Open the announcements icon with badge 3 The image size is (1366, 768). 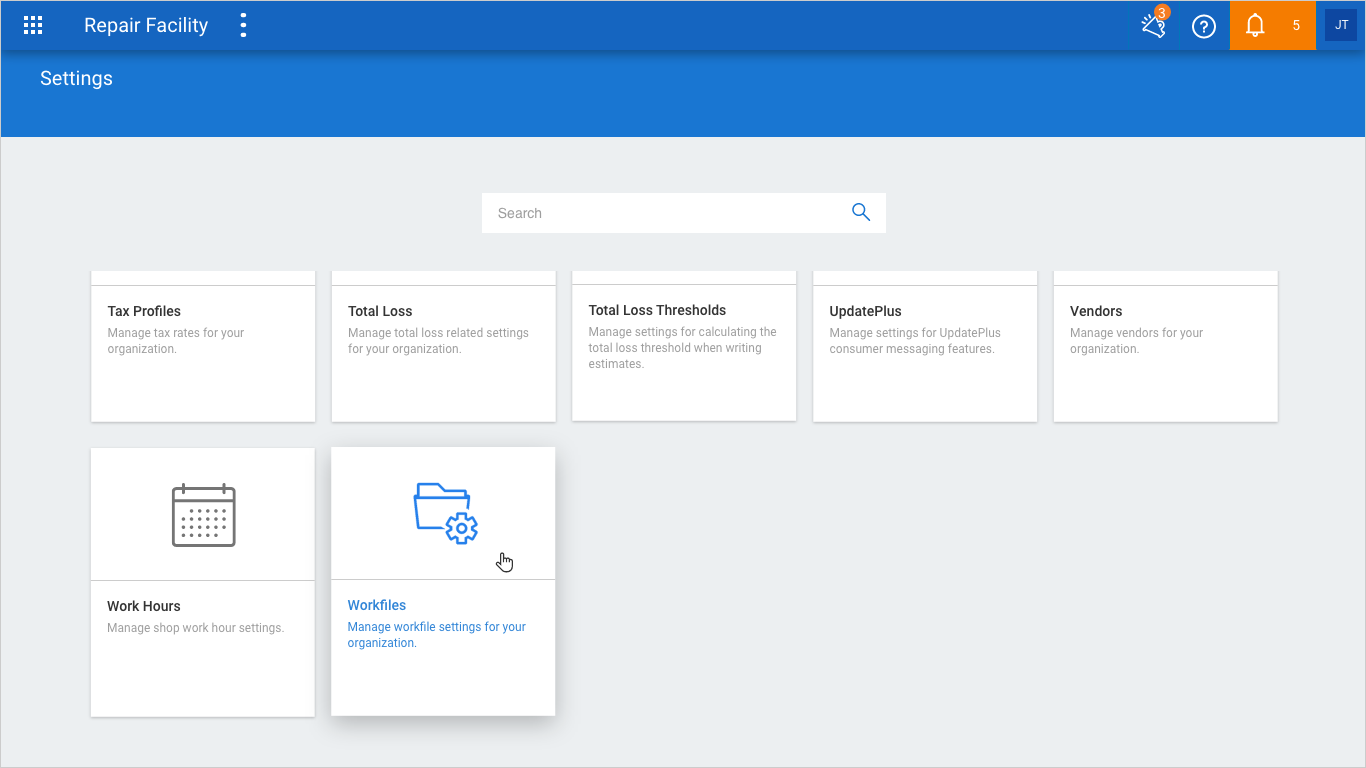coord(1155,25)
